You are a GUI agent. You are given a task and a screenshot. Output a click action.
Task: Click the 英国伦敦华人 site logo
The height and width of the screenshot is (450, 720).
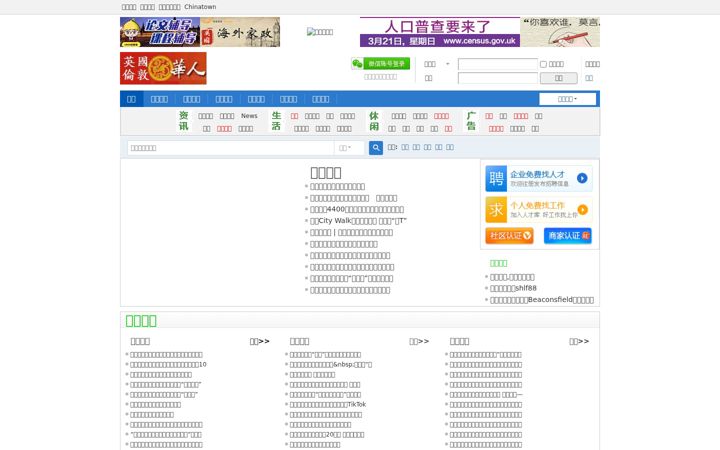[163, 68]
